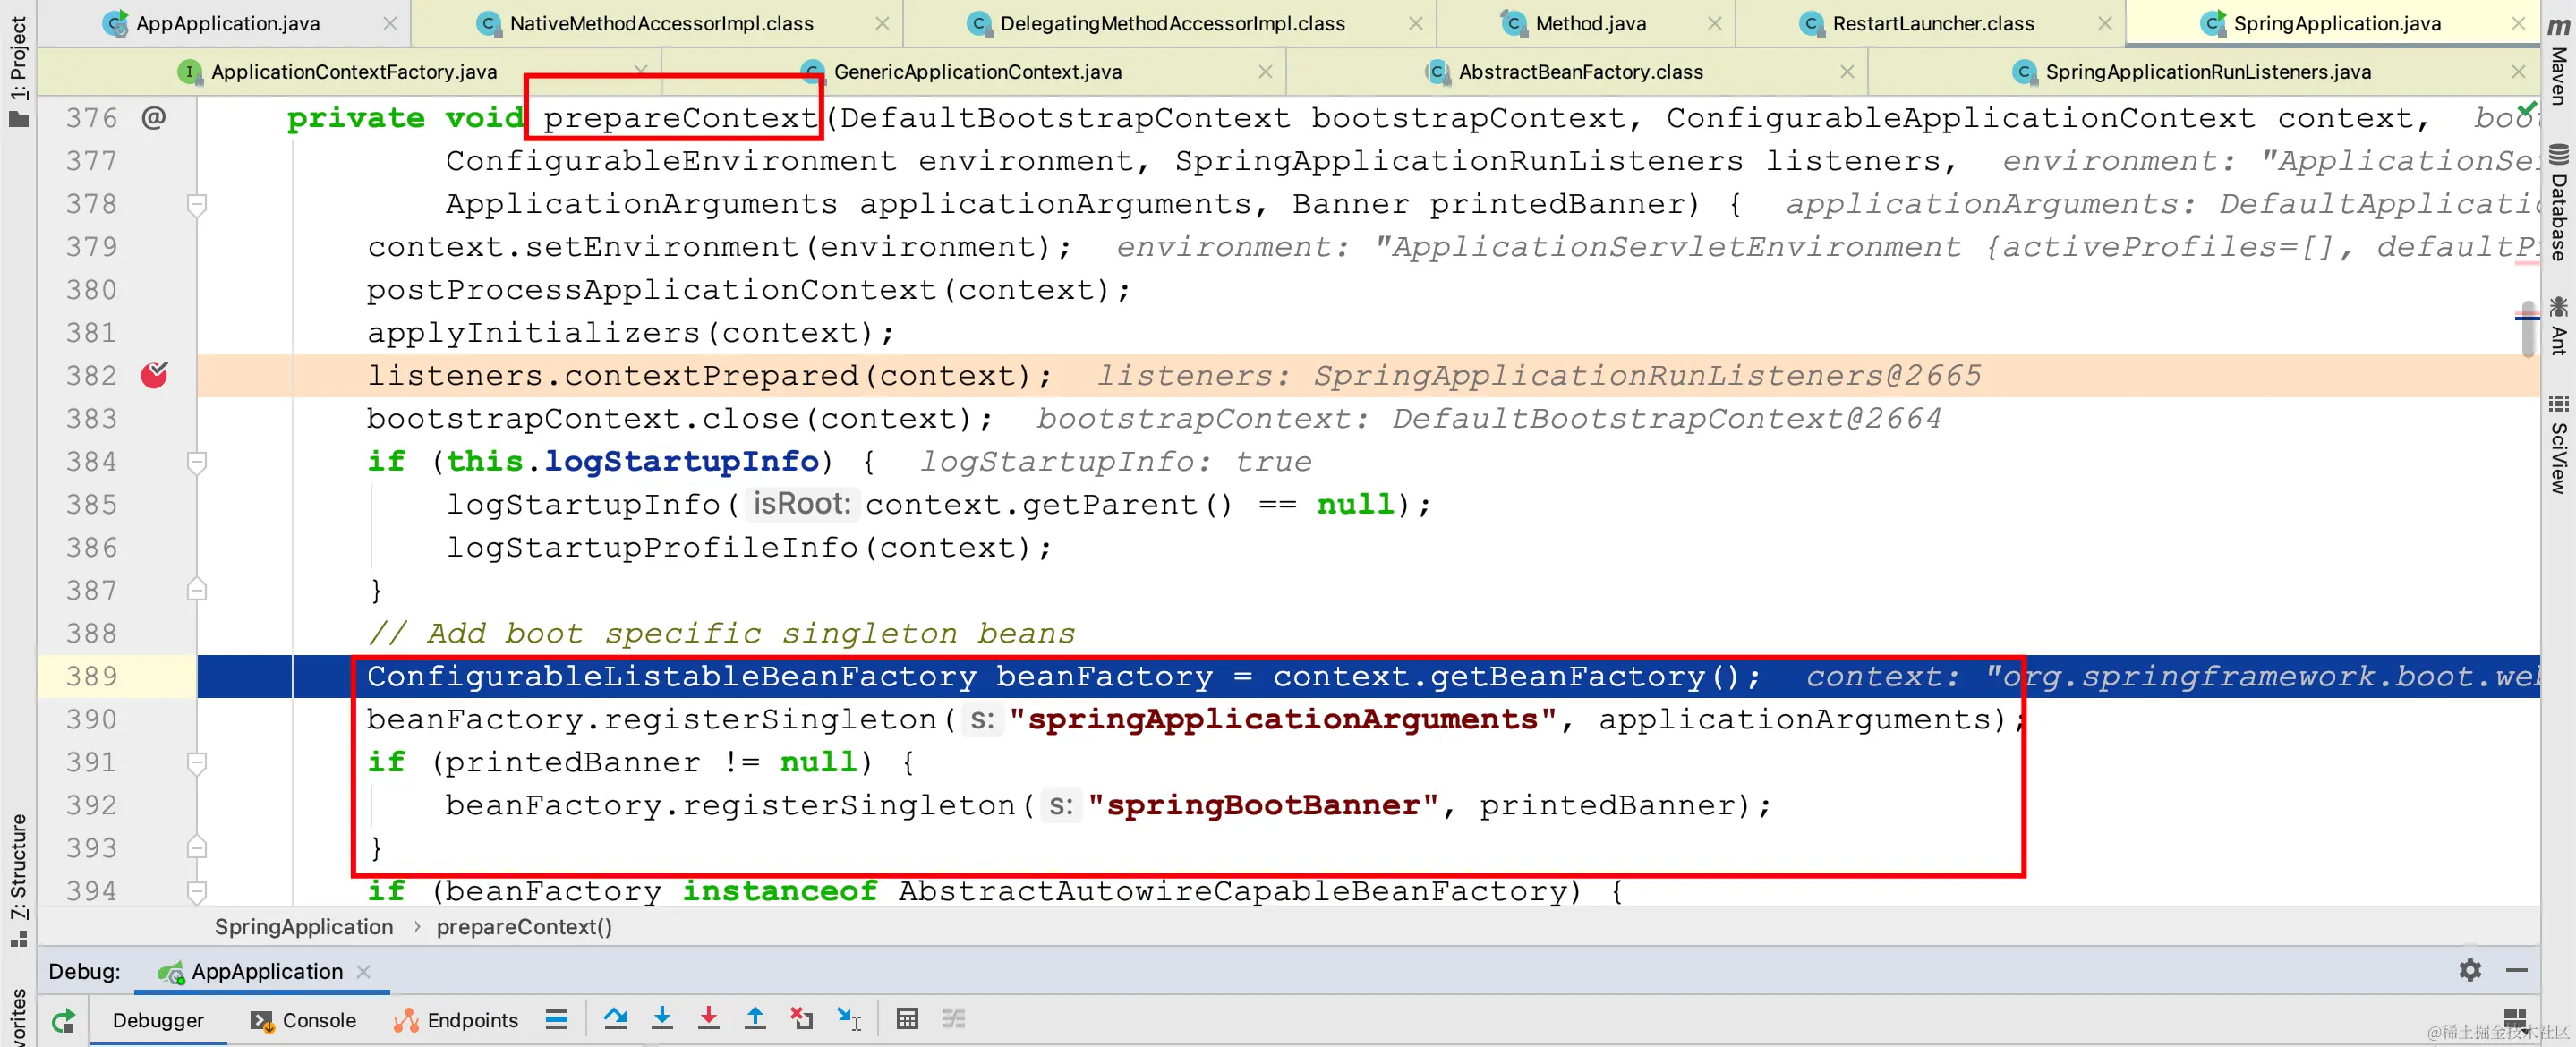
Task: Click the Step Over debugger icon
Action: point(615,1018)
